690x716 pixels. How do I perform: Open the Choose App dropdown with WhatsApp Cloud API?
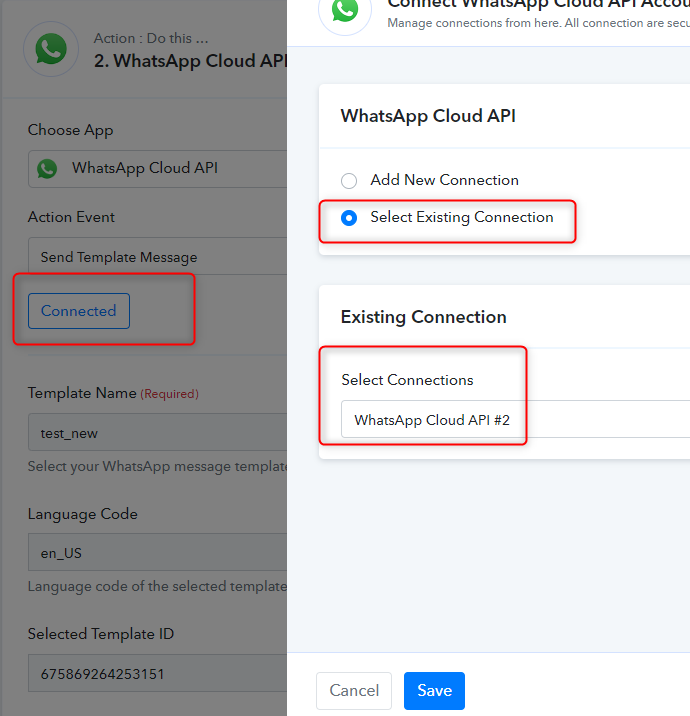click(x=158, y=168)
